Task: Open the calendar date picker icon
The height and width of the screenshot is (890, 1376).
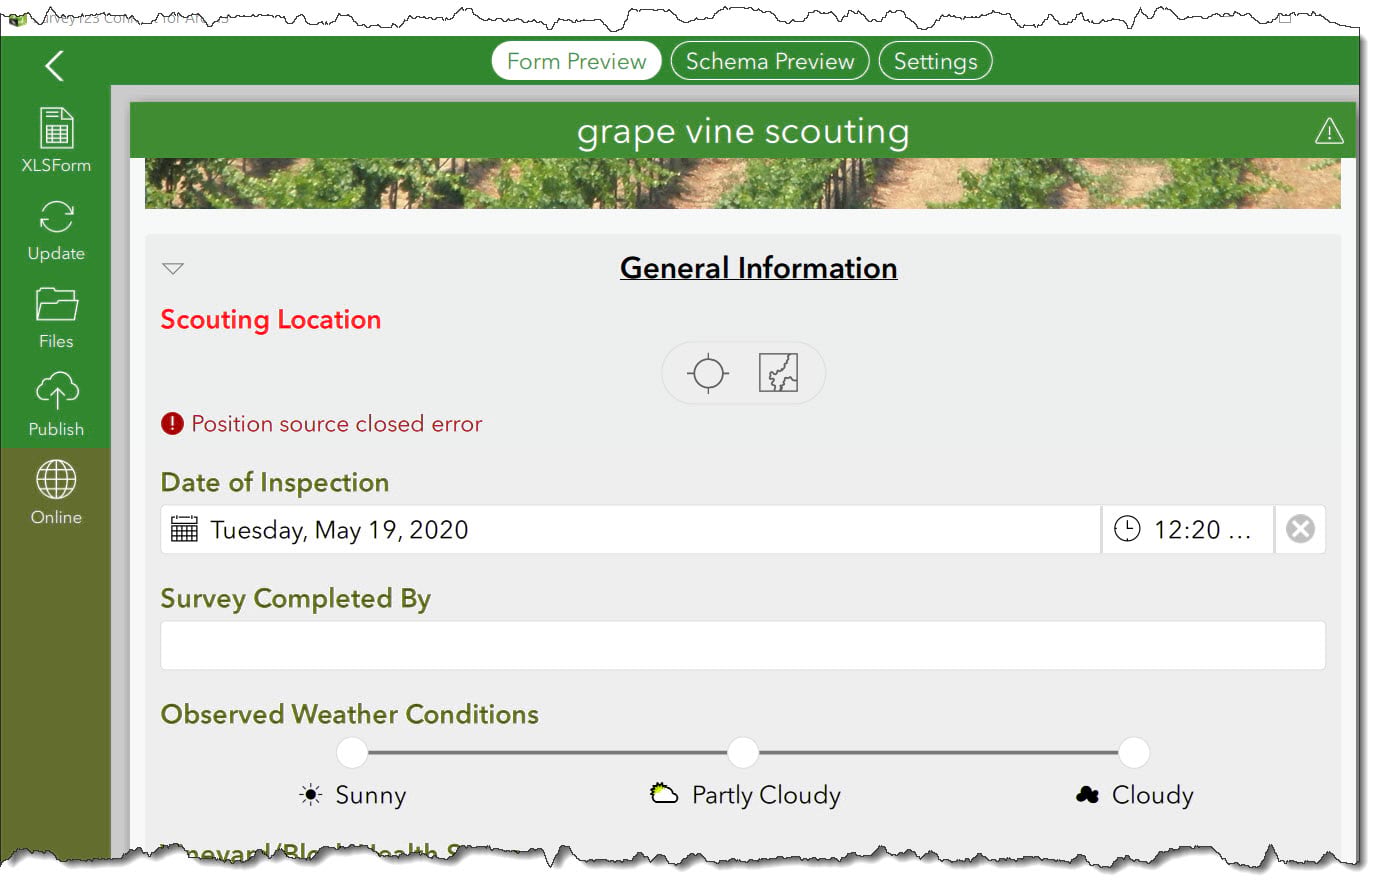Action: click(184, 529)
